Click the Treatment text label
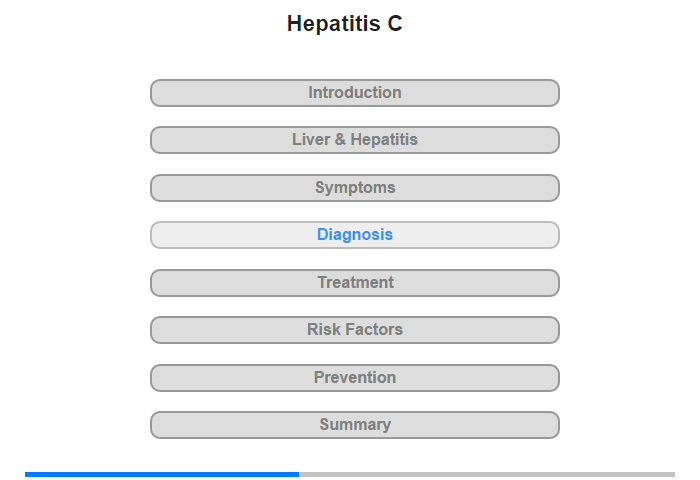This screenshot has height=480, width=700. click(355, 282)
